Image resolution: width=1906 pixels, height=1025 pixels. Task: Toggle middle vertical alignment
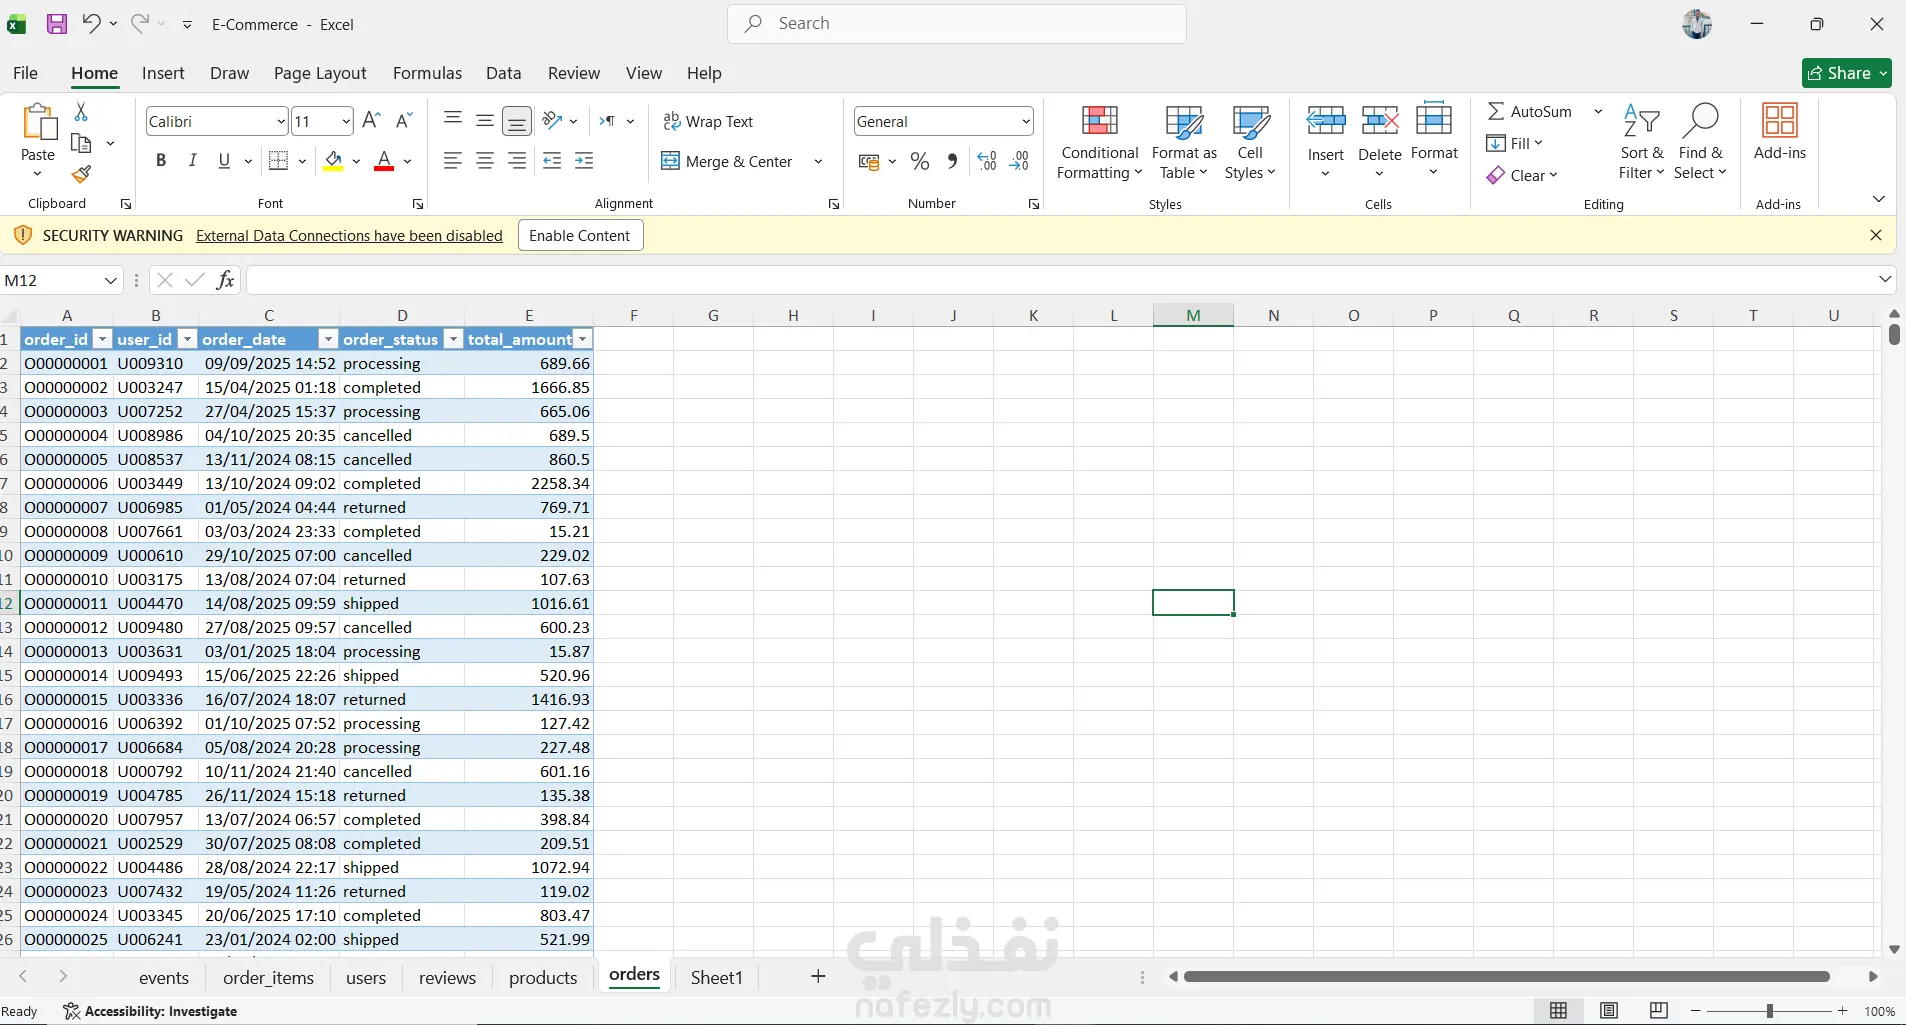(485, 121)
